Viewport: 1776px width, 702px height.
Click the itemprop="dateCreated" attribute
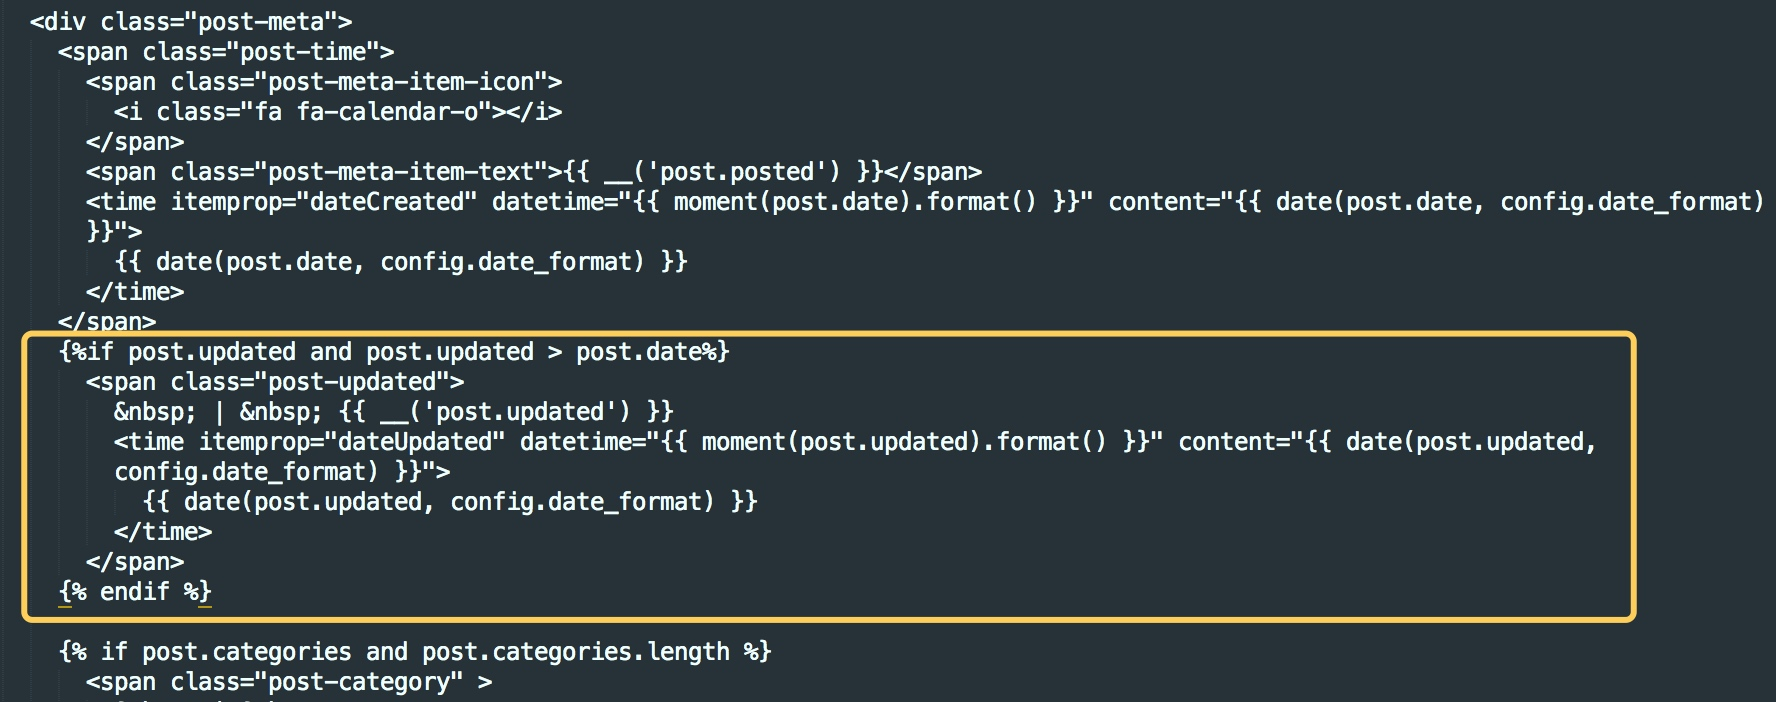[323, 202]
